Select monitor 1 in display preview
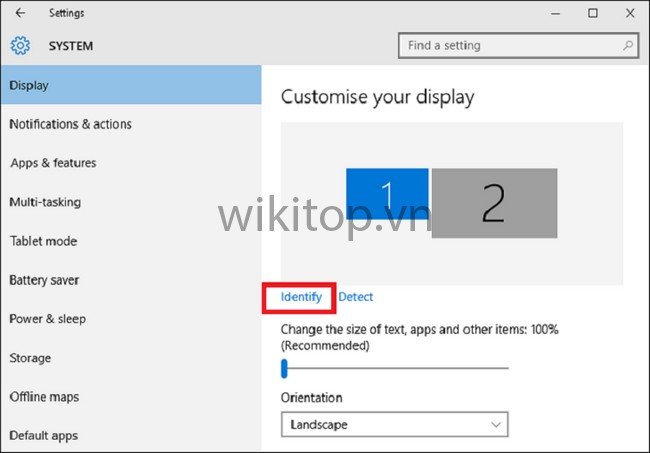650x453 pixels. point(387,201)
